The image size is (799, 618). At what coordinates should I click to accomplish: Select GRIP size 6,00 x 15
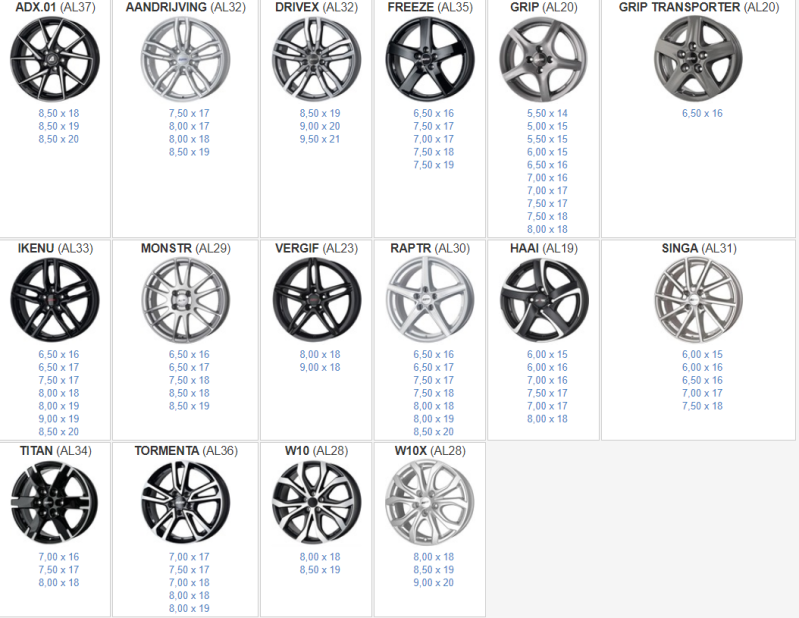pos(547,152)
